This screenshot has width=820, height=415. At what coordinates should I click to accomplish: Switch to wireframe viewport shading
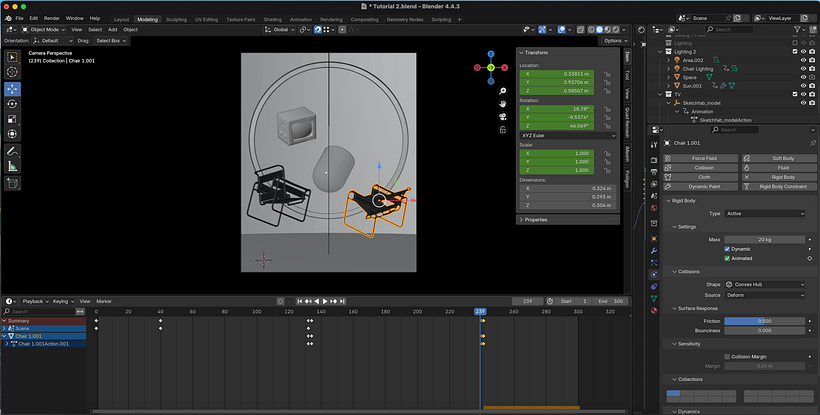[591, 30]
